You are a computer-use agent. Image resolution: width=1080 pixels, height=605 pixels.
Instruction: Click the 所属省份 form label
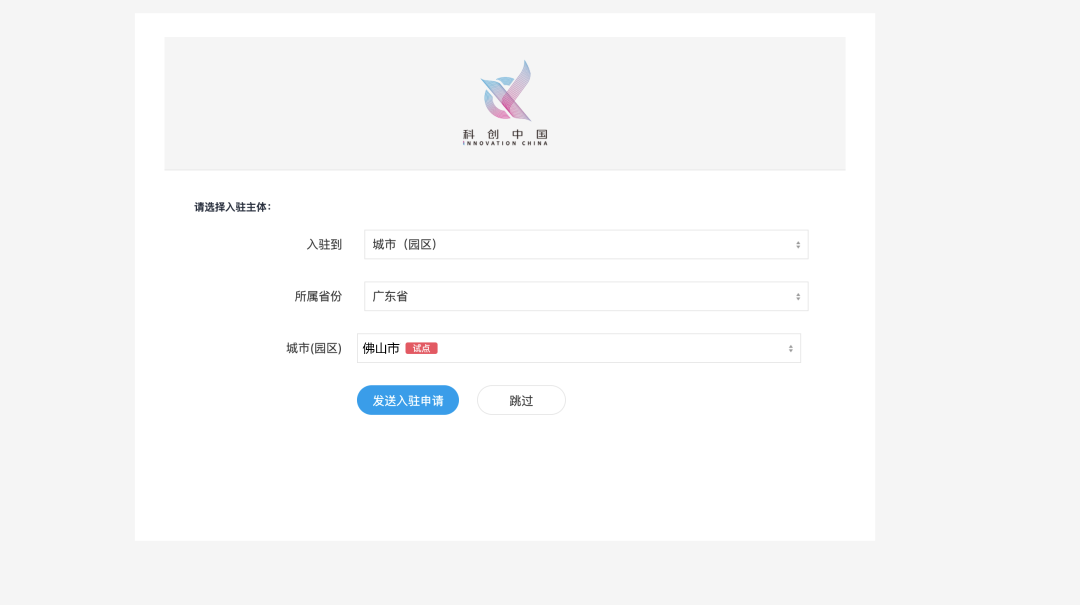tap(317, 296)
